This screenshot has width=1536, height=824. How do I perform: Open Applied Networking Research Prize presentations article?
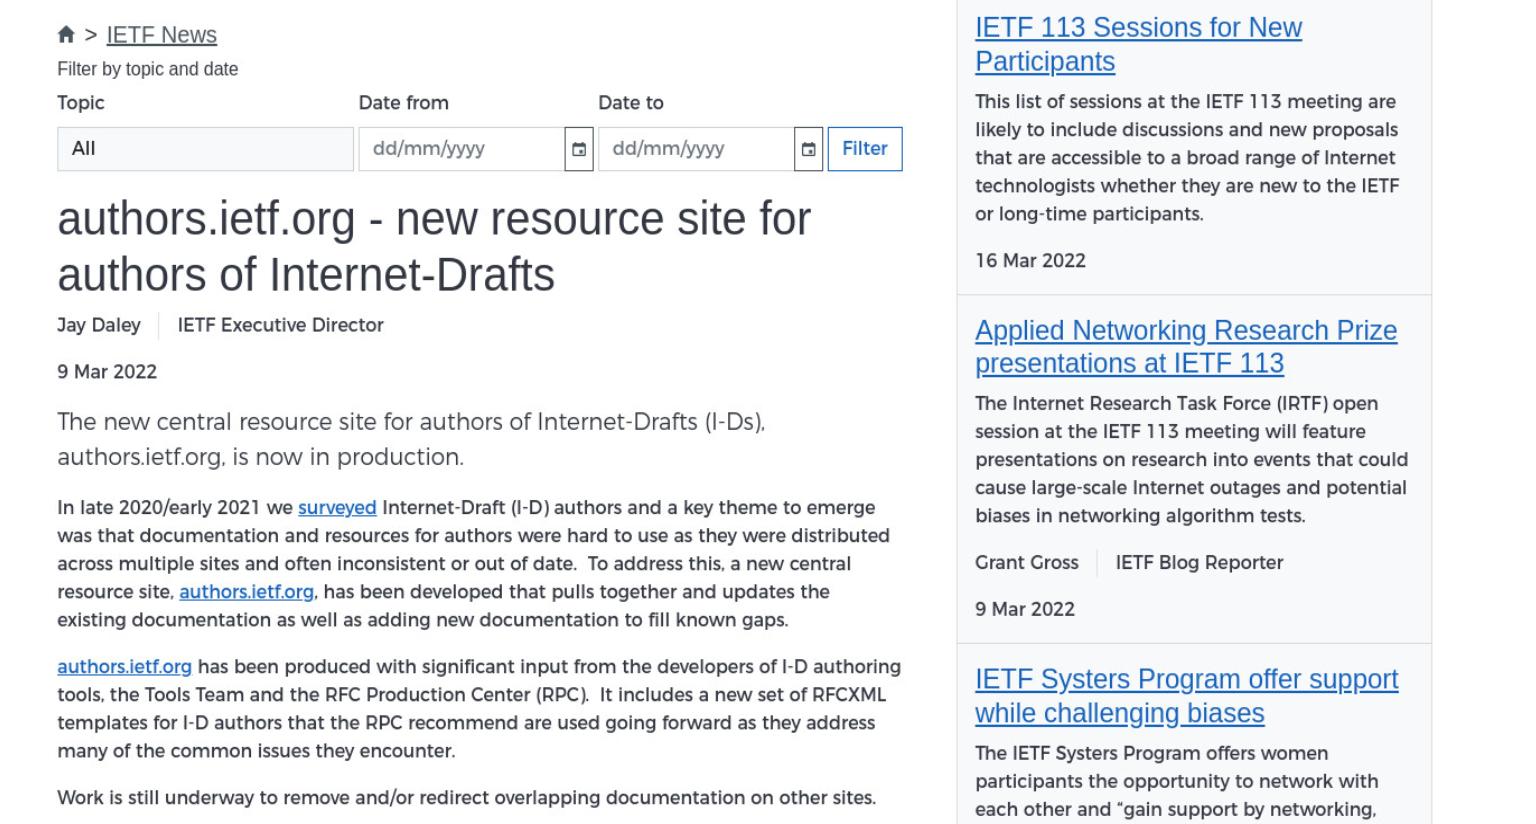[1186, 347]
